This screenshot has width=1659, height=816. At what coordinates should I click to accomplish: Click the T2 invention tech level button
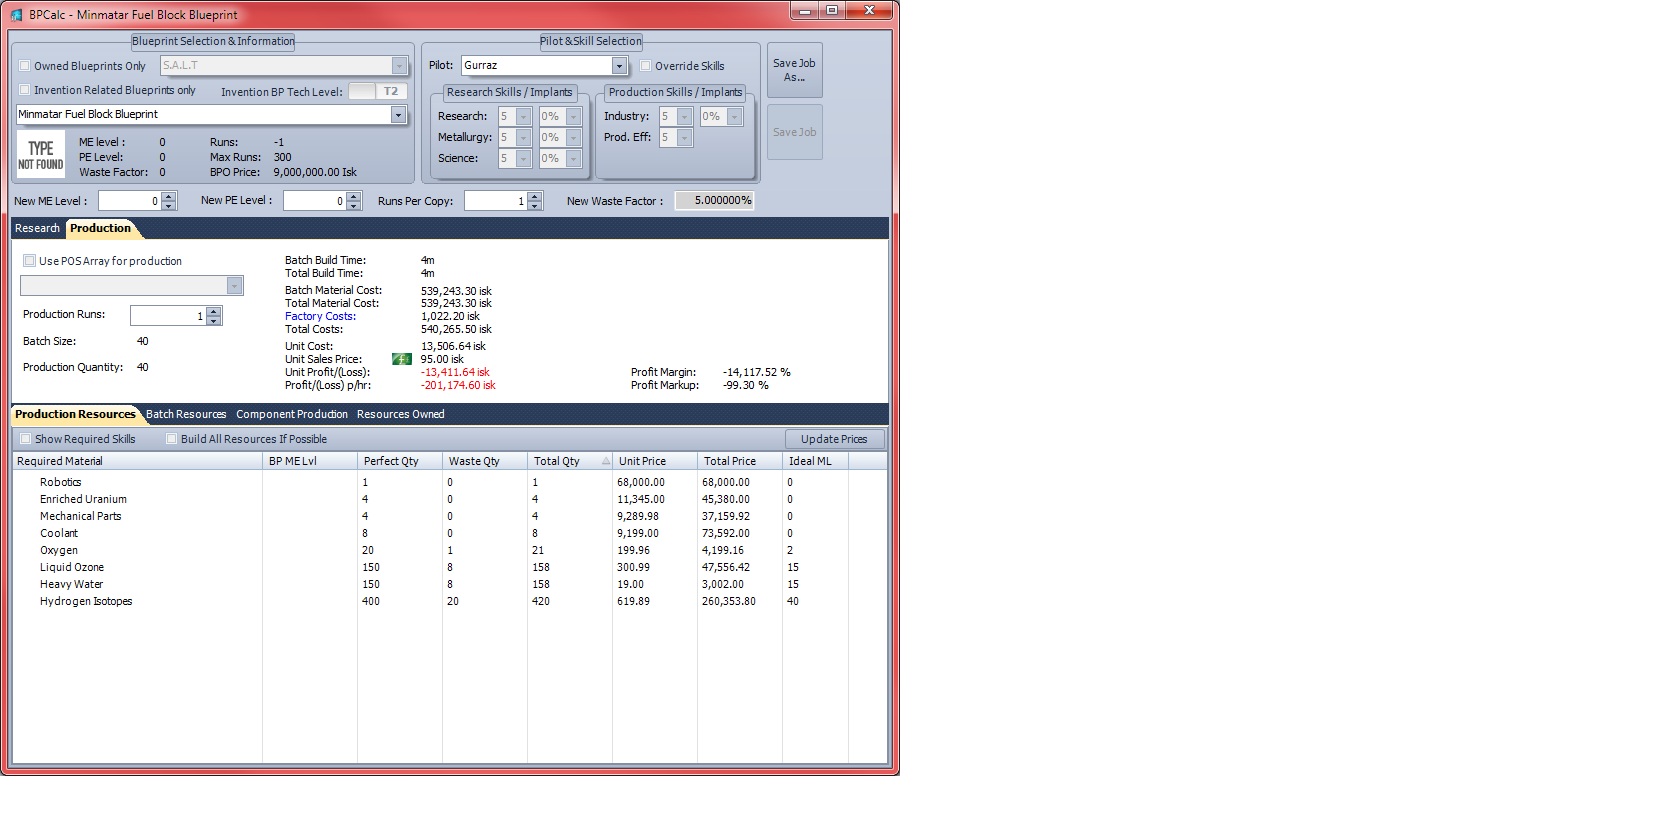point(391,91)
